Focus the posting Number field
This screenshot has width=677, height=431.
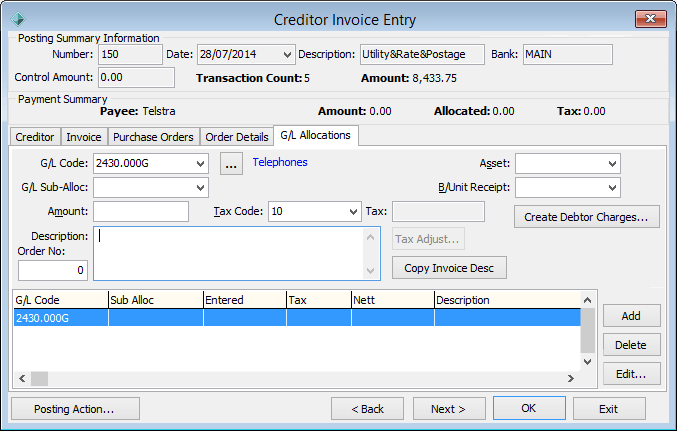coord(130,54)
